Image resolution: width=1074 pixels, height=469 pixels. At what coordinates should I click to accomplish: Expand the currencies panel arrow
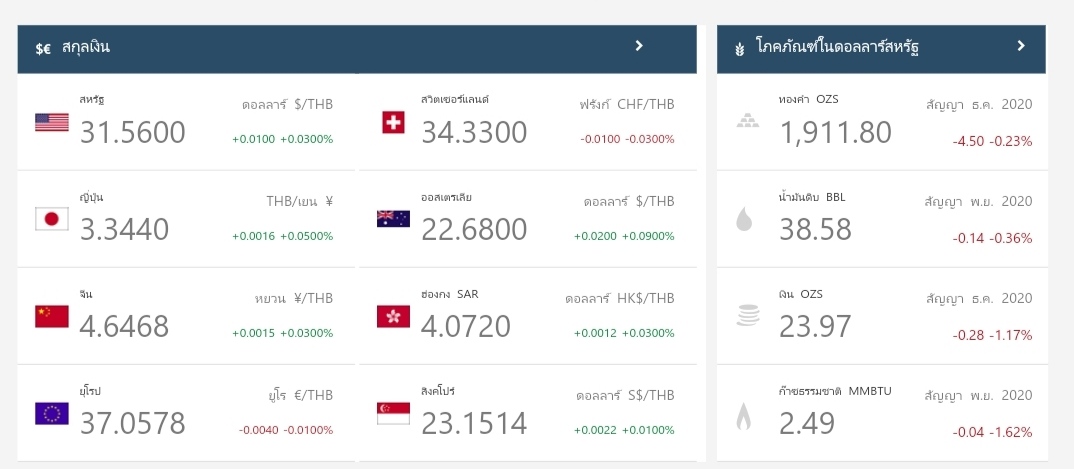tap(639, 46)
